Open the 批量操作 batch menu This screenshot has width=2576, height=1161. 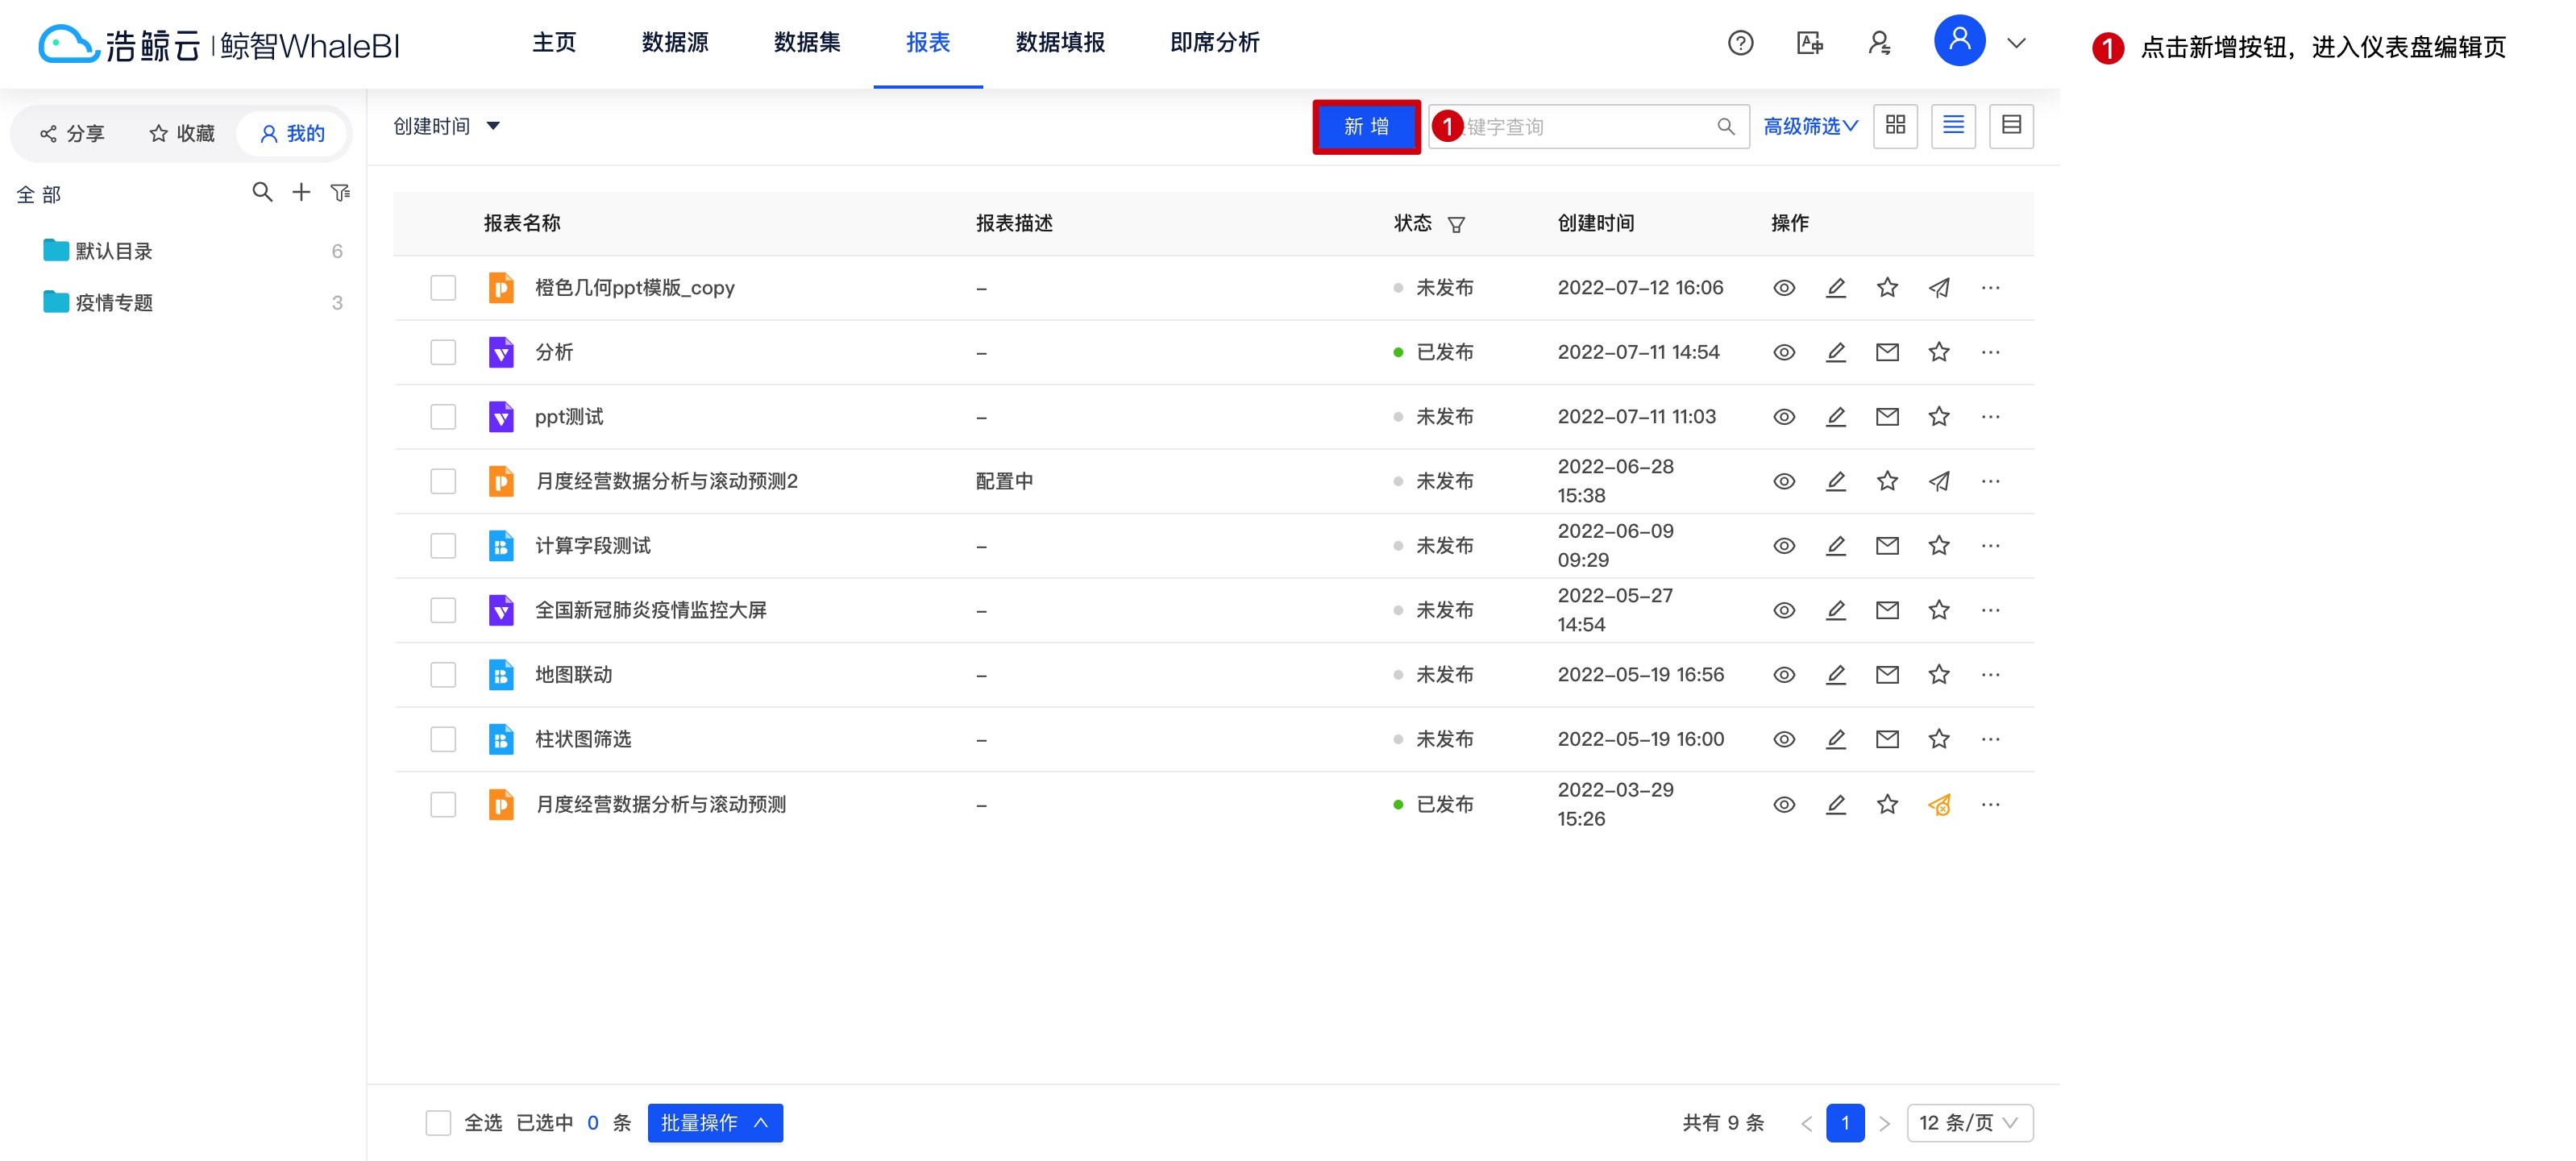(x=715, y=1123)
